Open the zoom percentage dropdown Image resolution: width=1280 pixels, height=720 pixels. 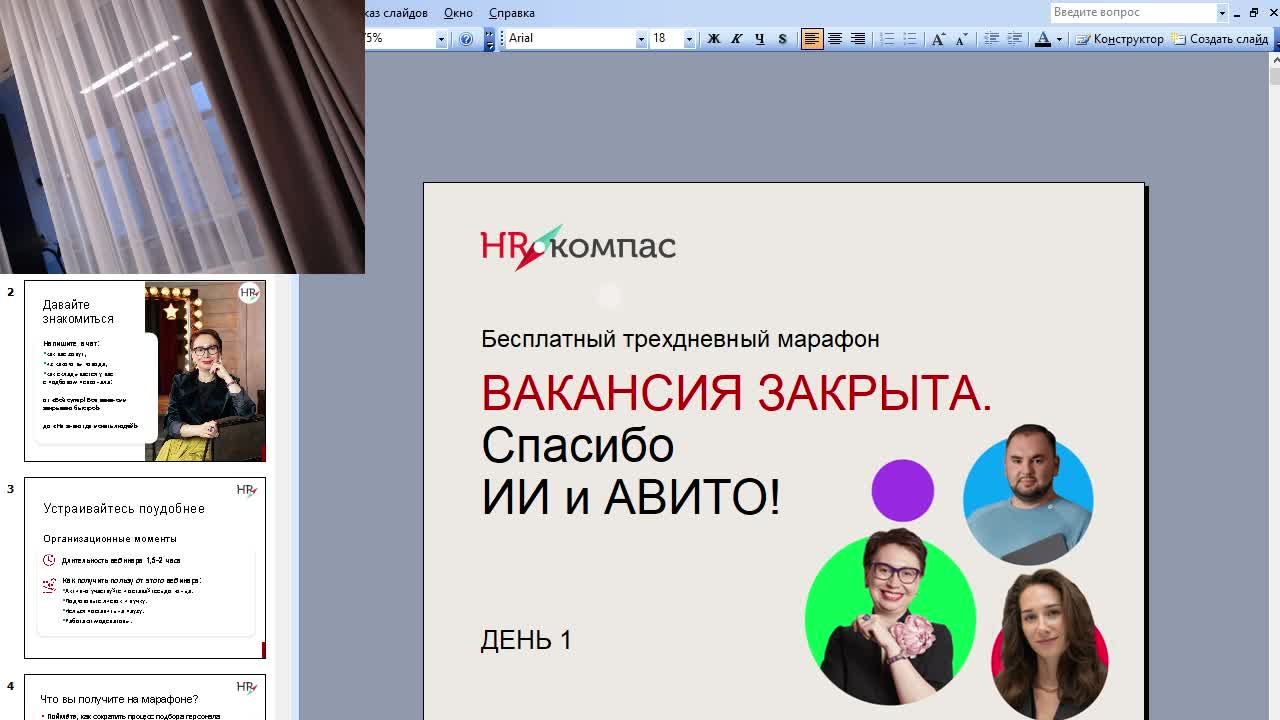(x=441, y=39)
